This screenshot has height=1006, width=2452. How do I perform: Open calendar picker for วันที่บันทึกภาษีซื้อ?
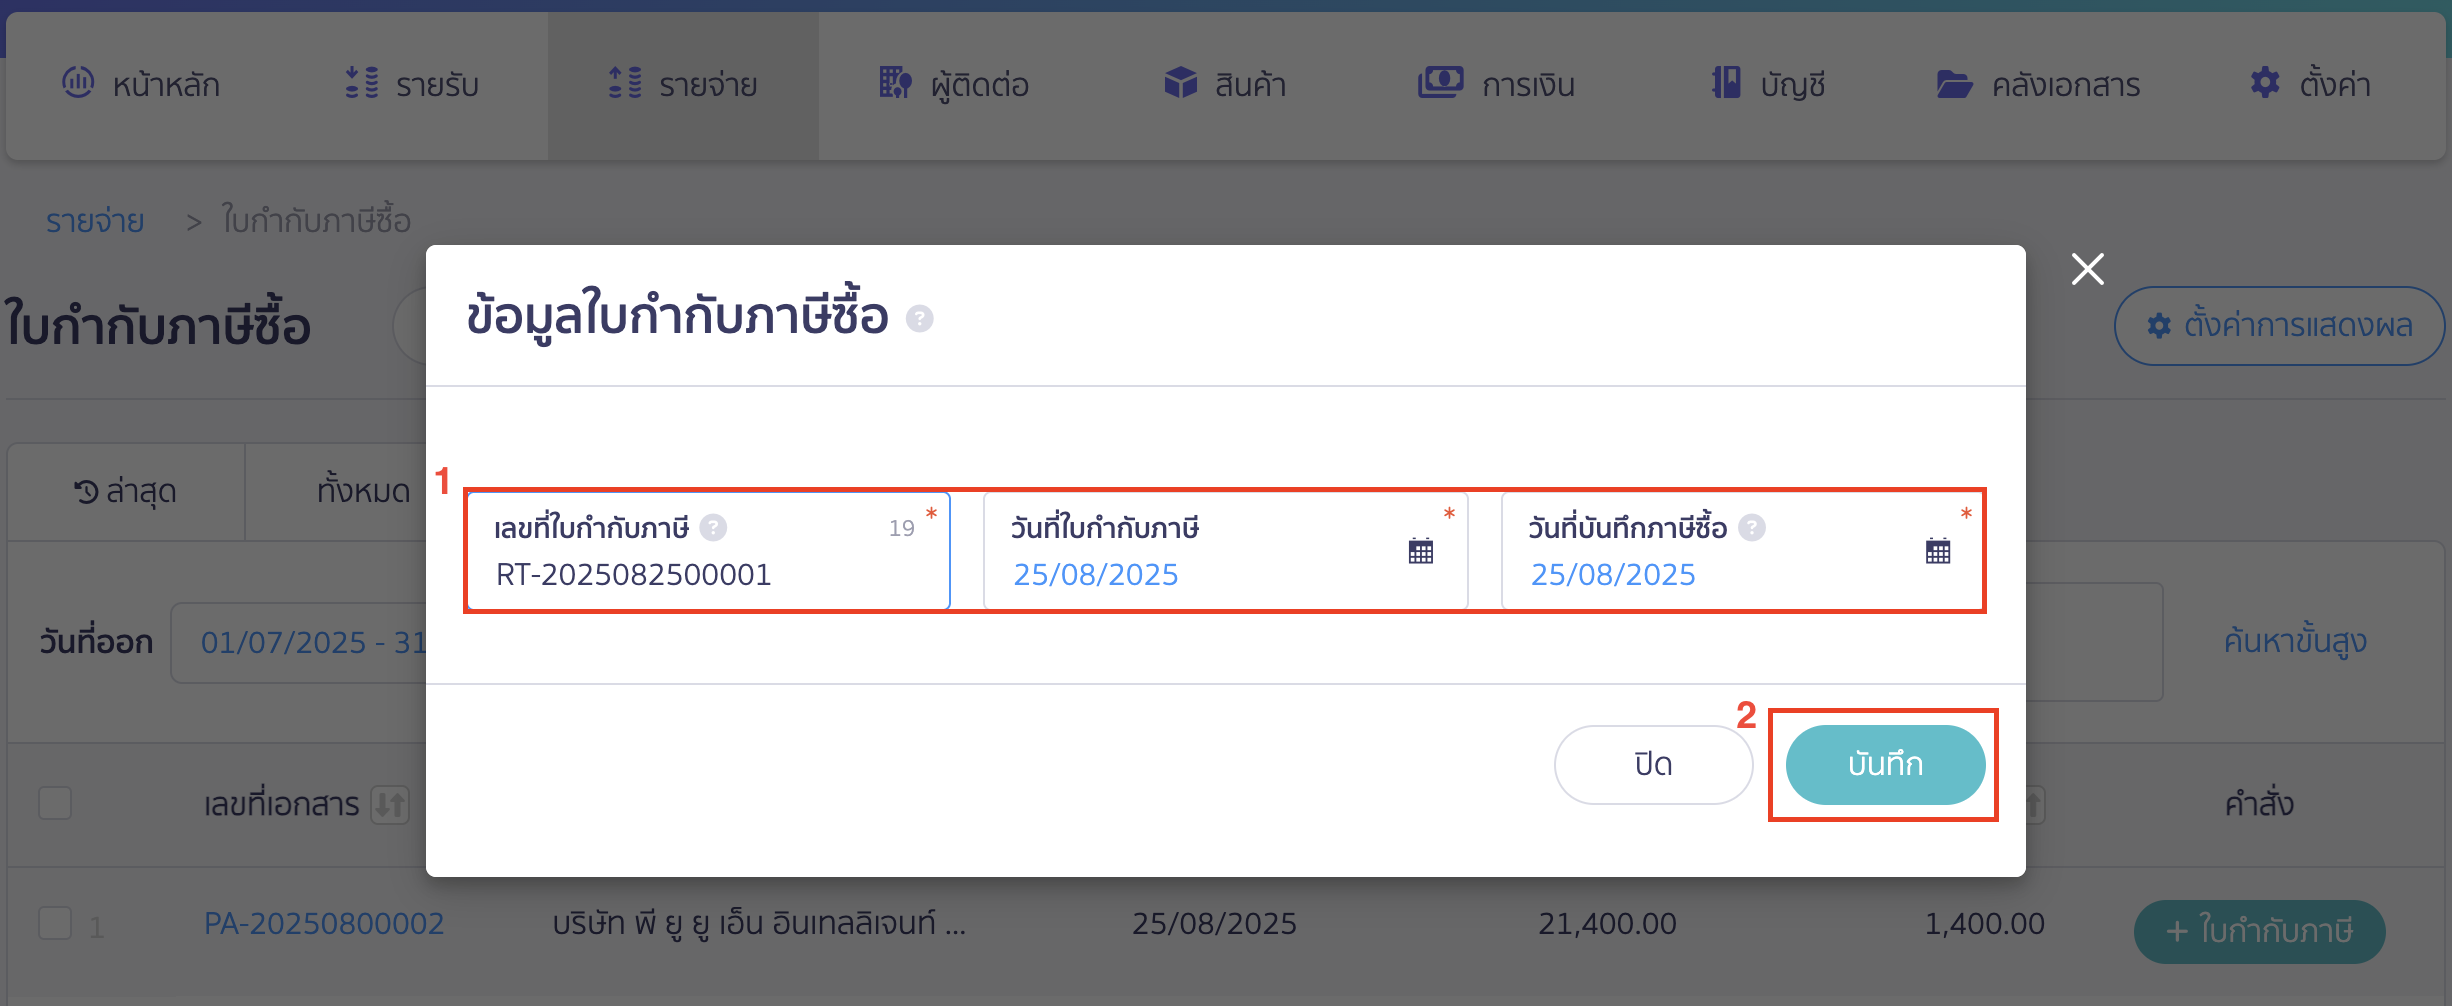1938,551
